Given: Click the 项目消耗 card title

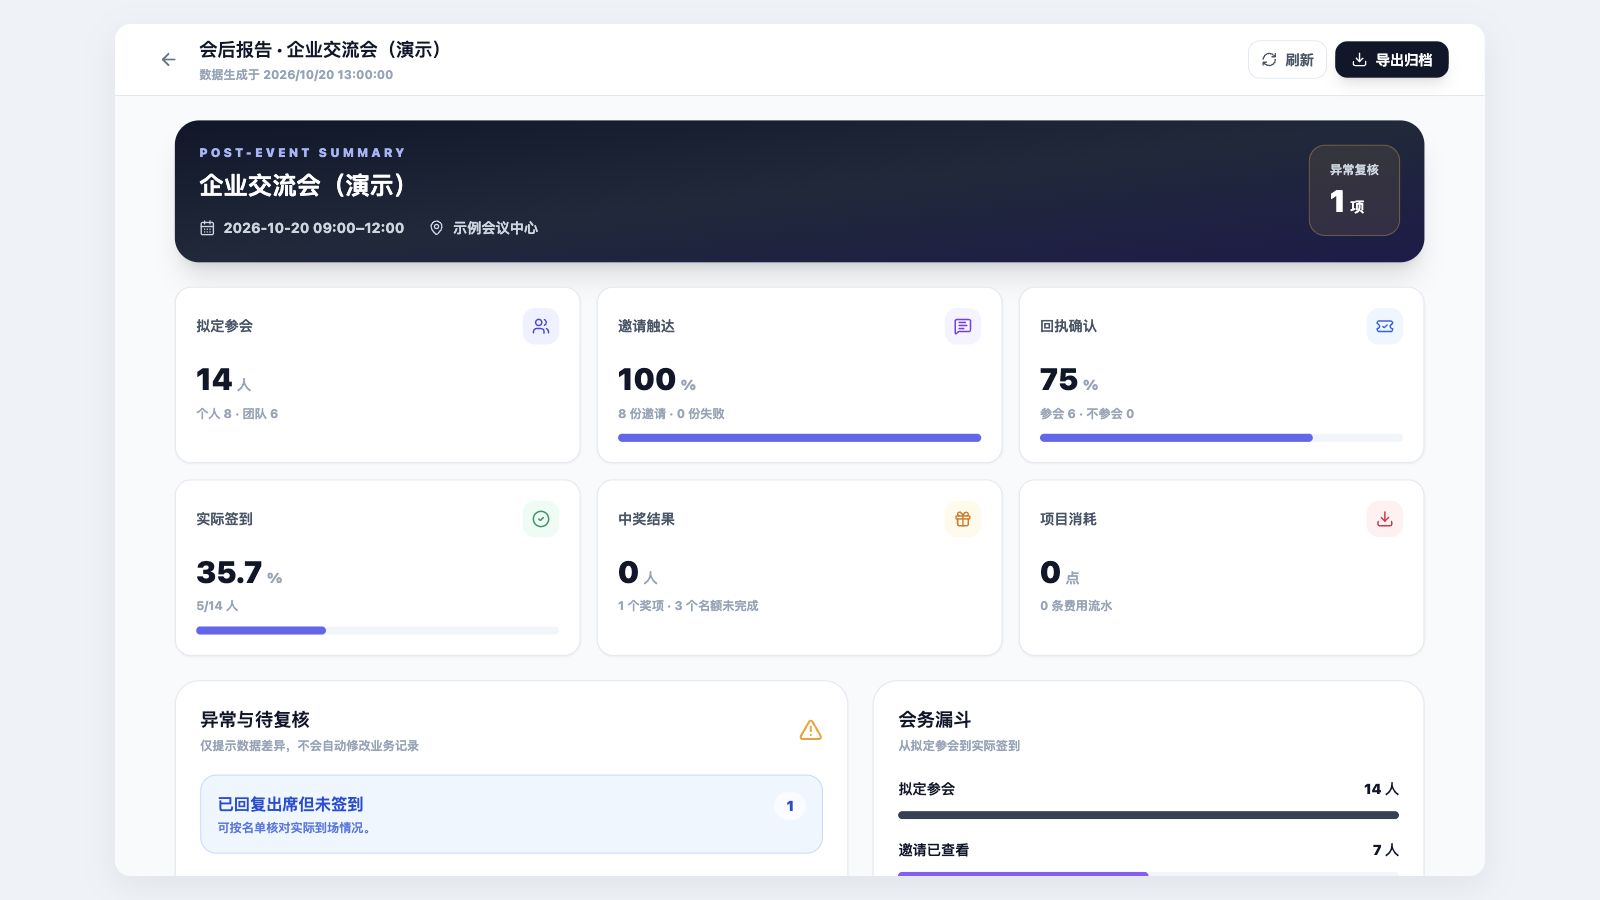Looking at the screenshot, I should tap(1068, 519).
